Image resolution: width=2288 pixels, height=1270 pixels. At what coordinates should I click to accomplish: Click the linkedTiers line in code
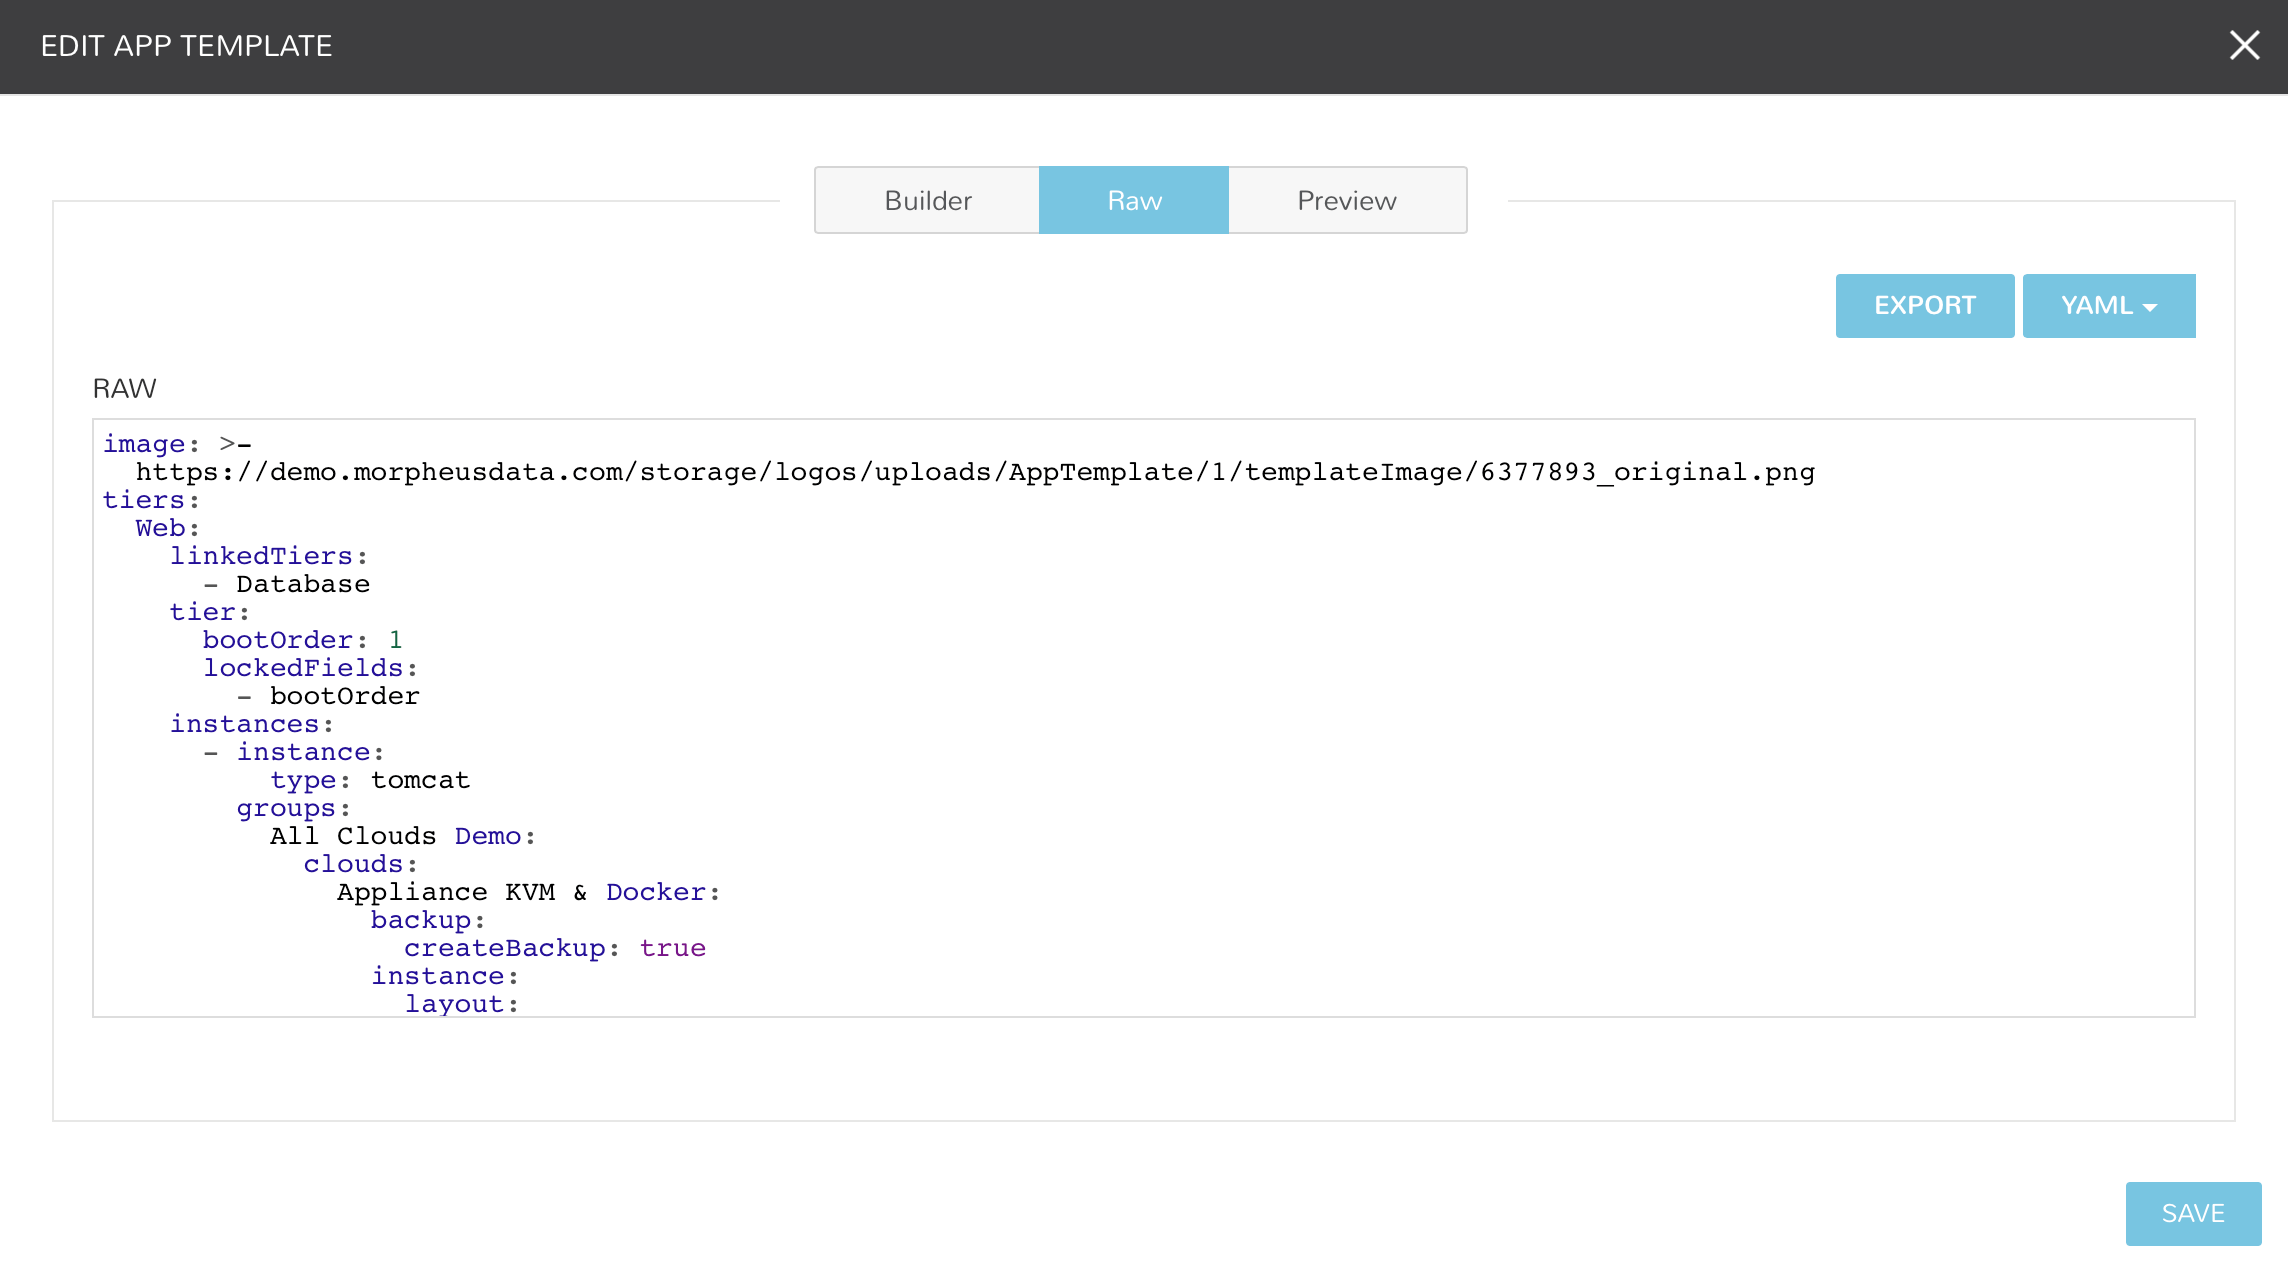point(261,556)
